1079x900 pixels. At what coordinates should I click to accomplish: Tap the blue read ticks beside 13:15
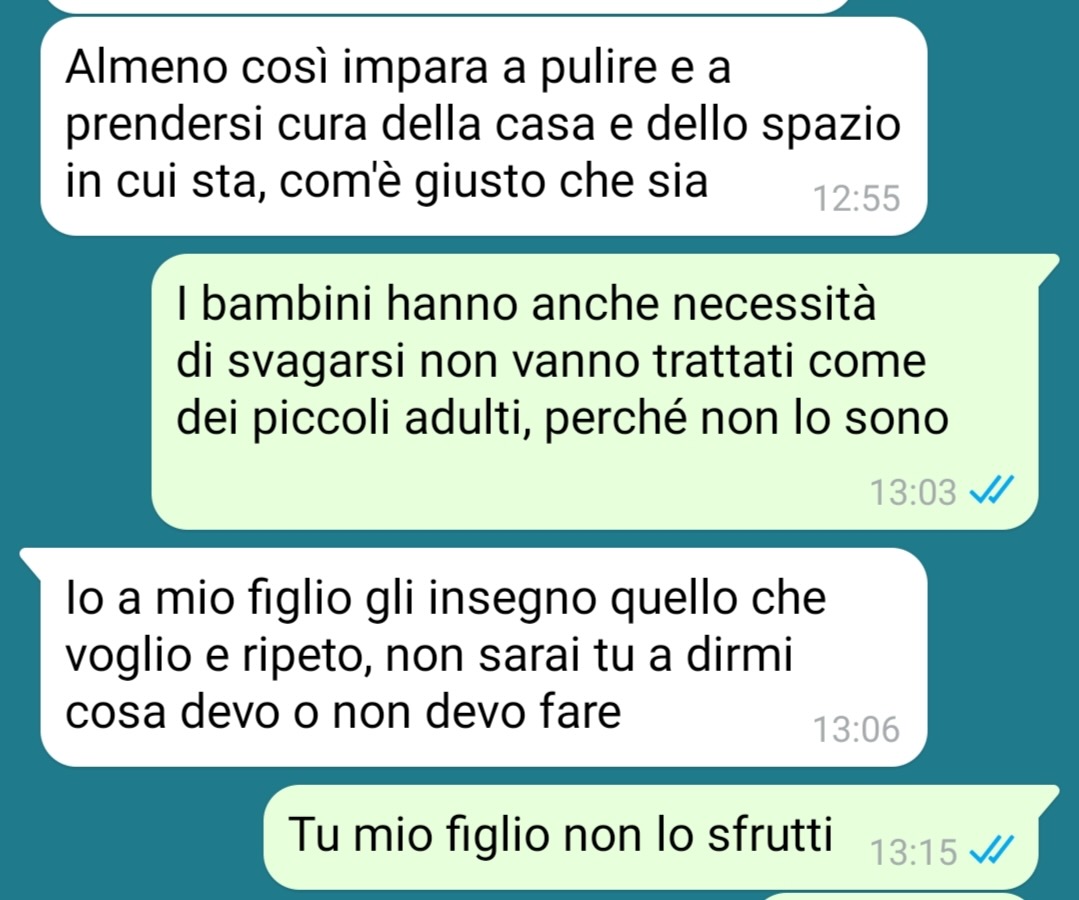tap(991, 851)
